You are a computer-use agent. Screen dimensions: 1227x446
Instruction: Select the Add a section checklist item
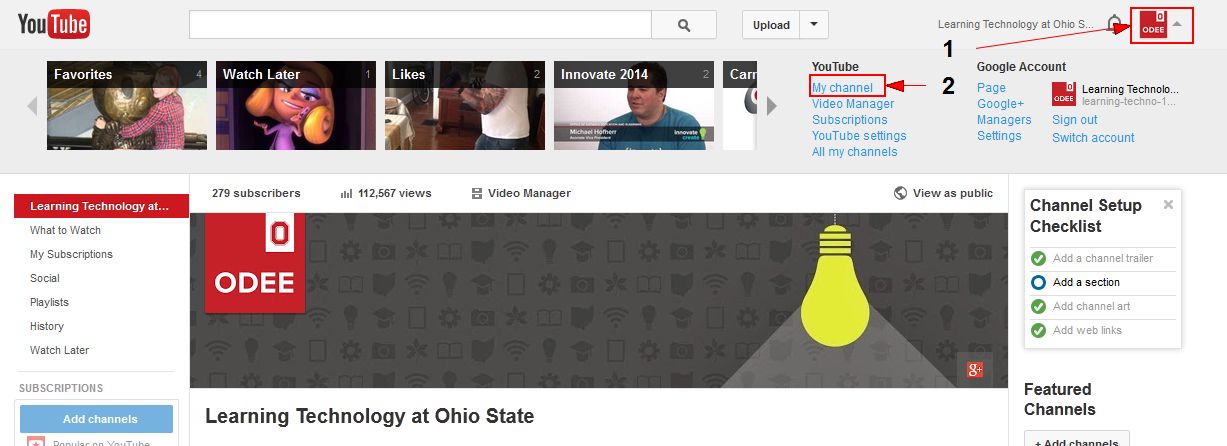1086,282
